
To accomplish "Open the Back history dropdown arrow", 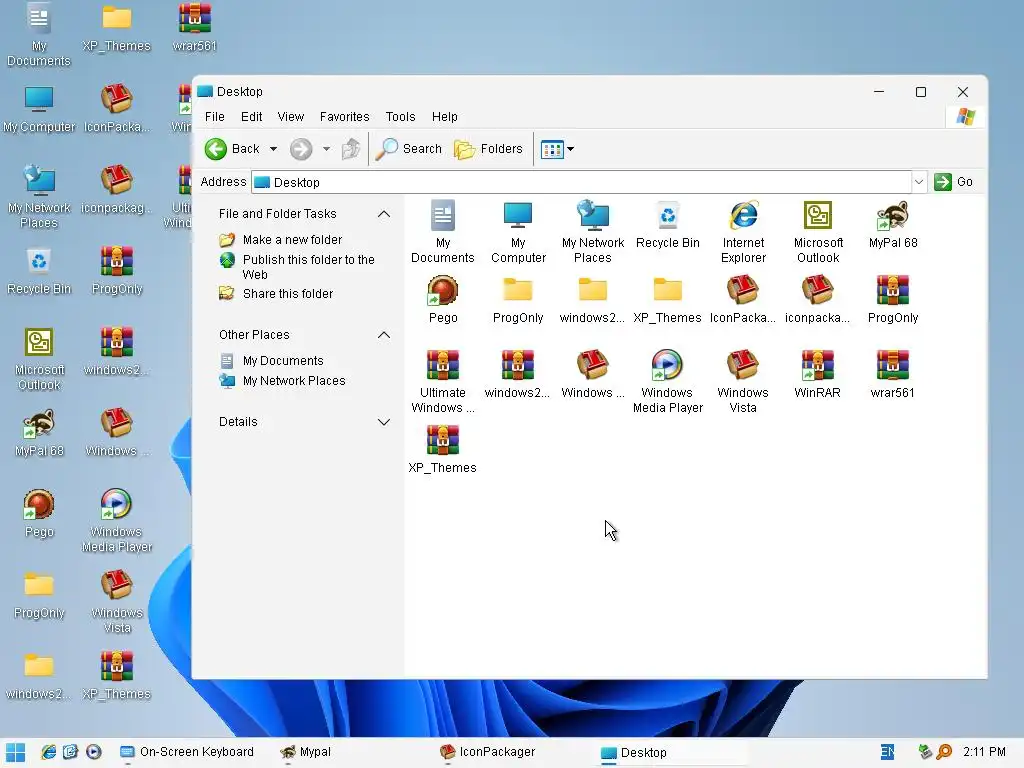I will [274, 149].
